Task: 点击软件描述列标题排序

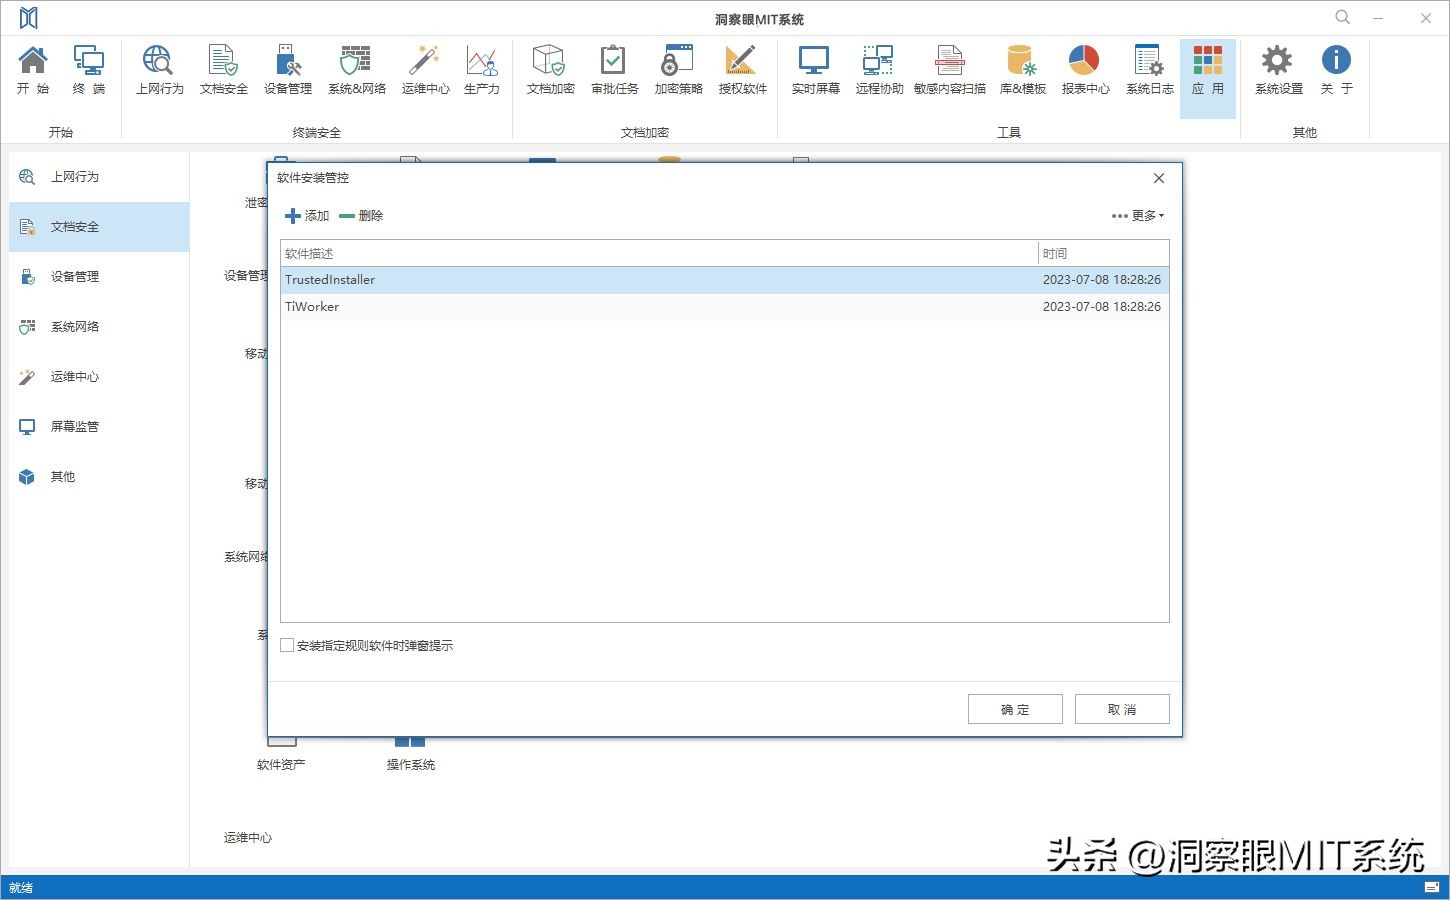Action: point(310,252)
